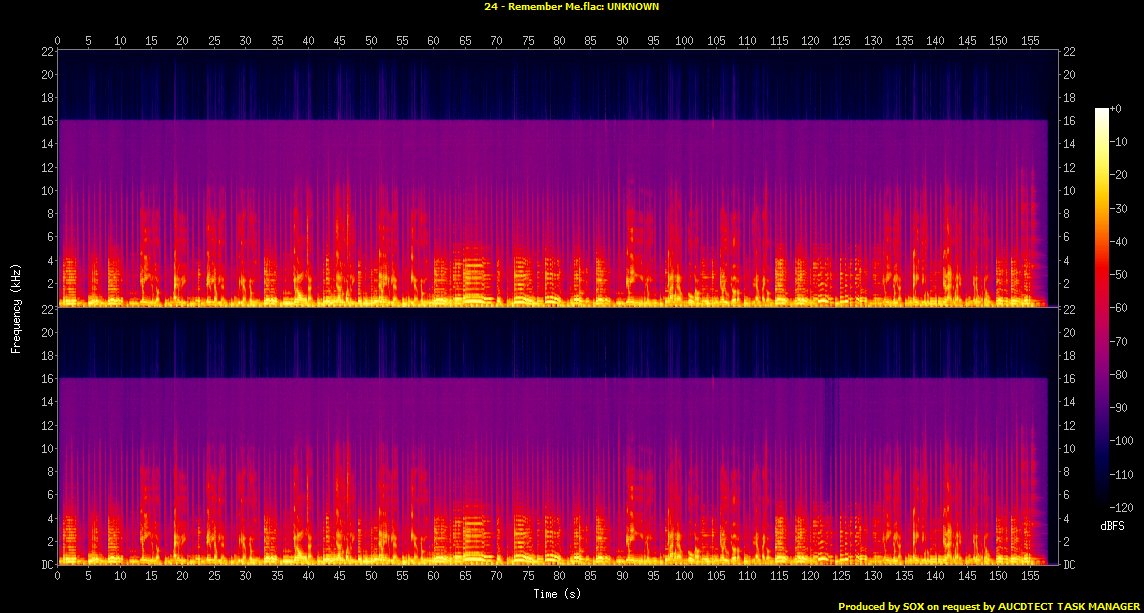The image size is (1144, 613).
Task: Click the 'DC' label on the lower-left frequency axis
Action: [46, 565]
